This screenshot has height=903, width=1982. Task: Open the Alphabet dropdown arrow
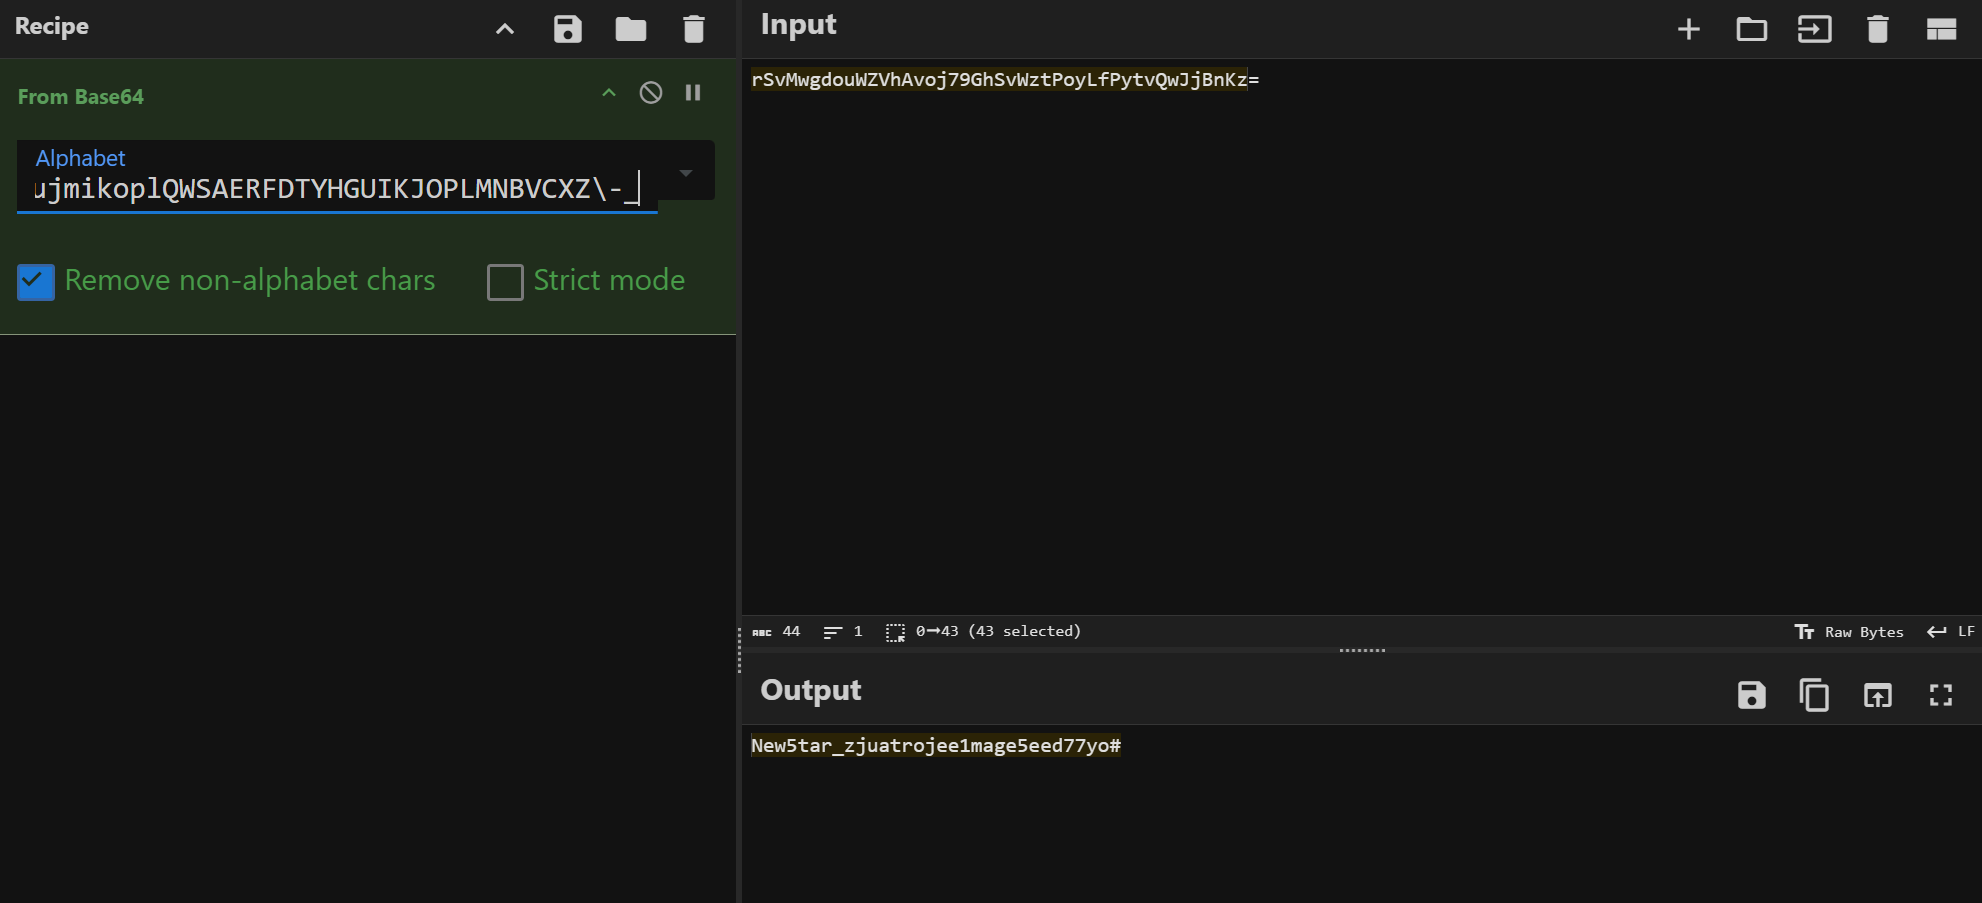tap(686, 173)
